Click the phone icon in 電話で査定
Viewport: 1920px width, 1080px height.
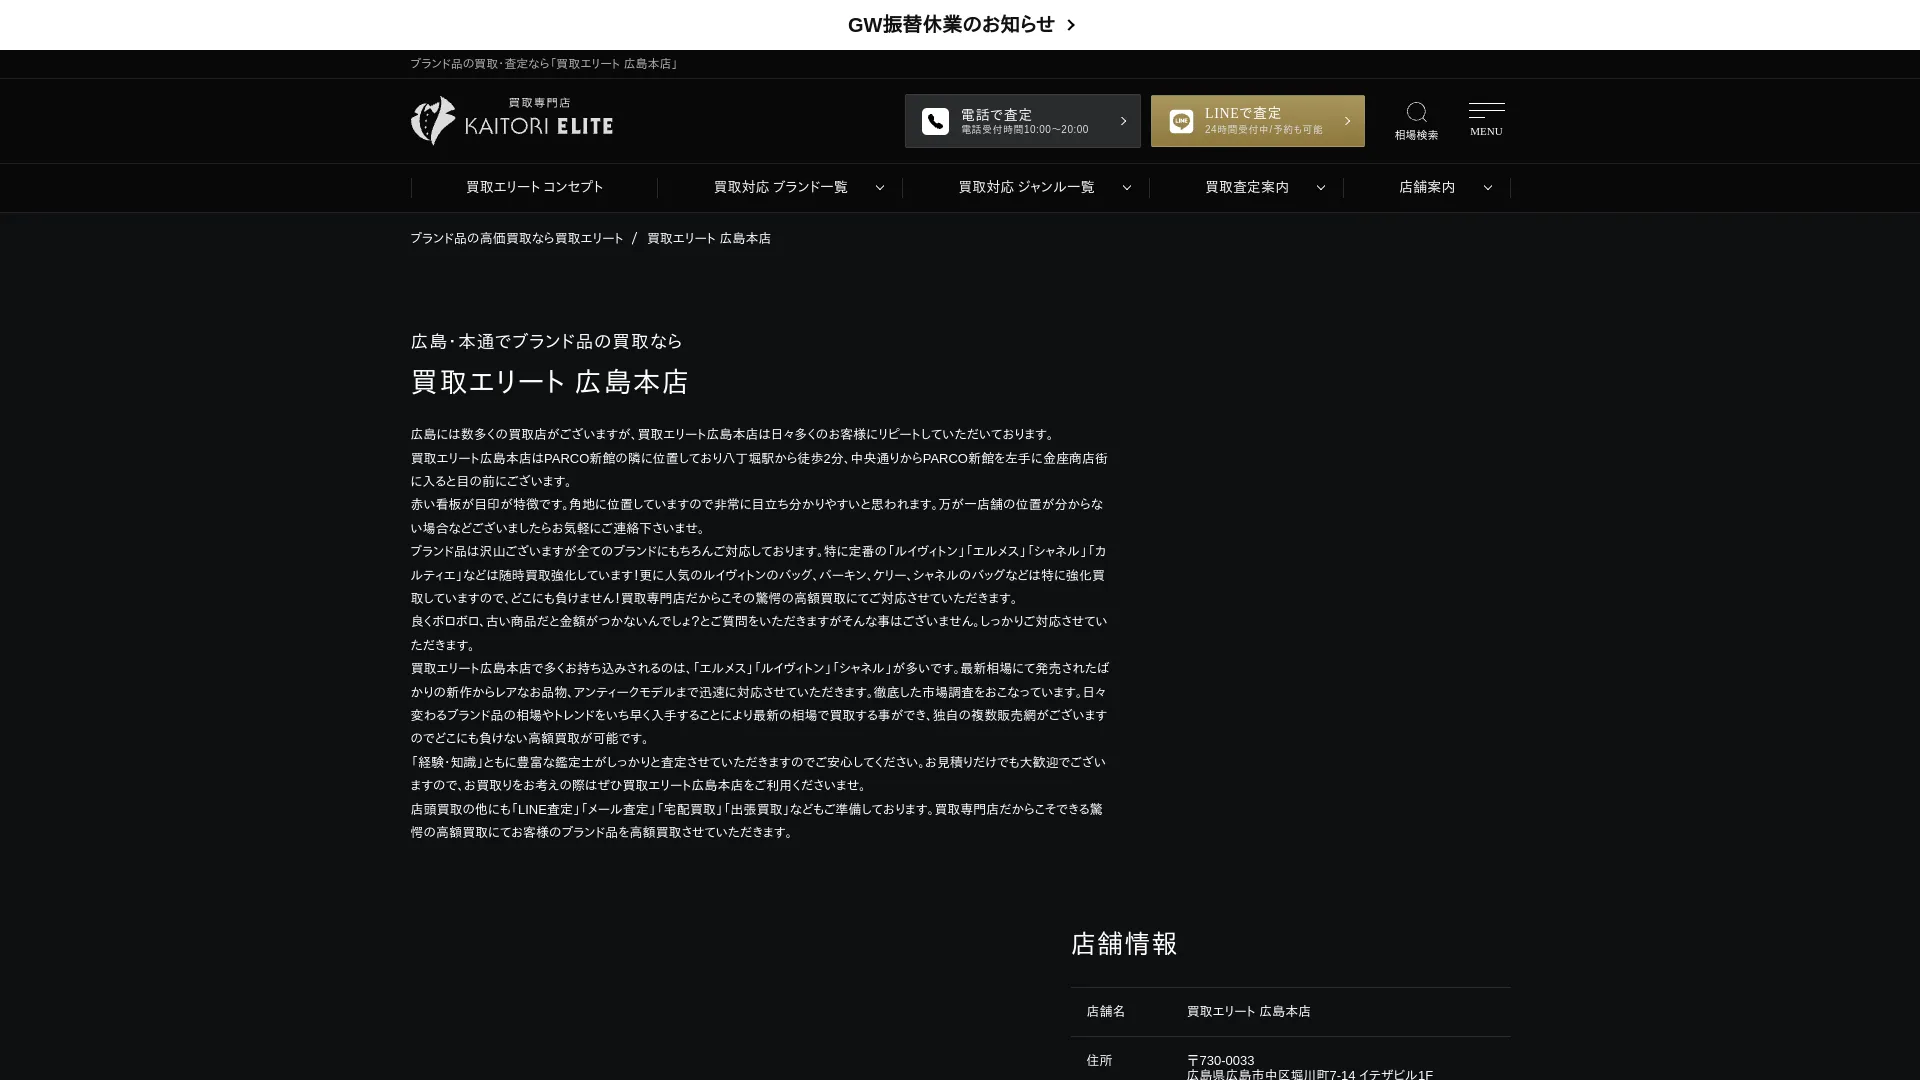point(935,121)
